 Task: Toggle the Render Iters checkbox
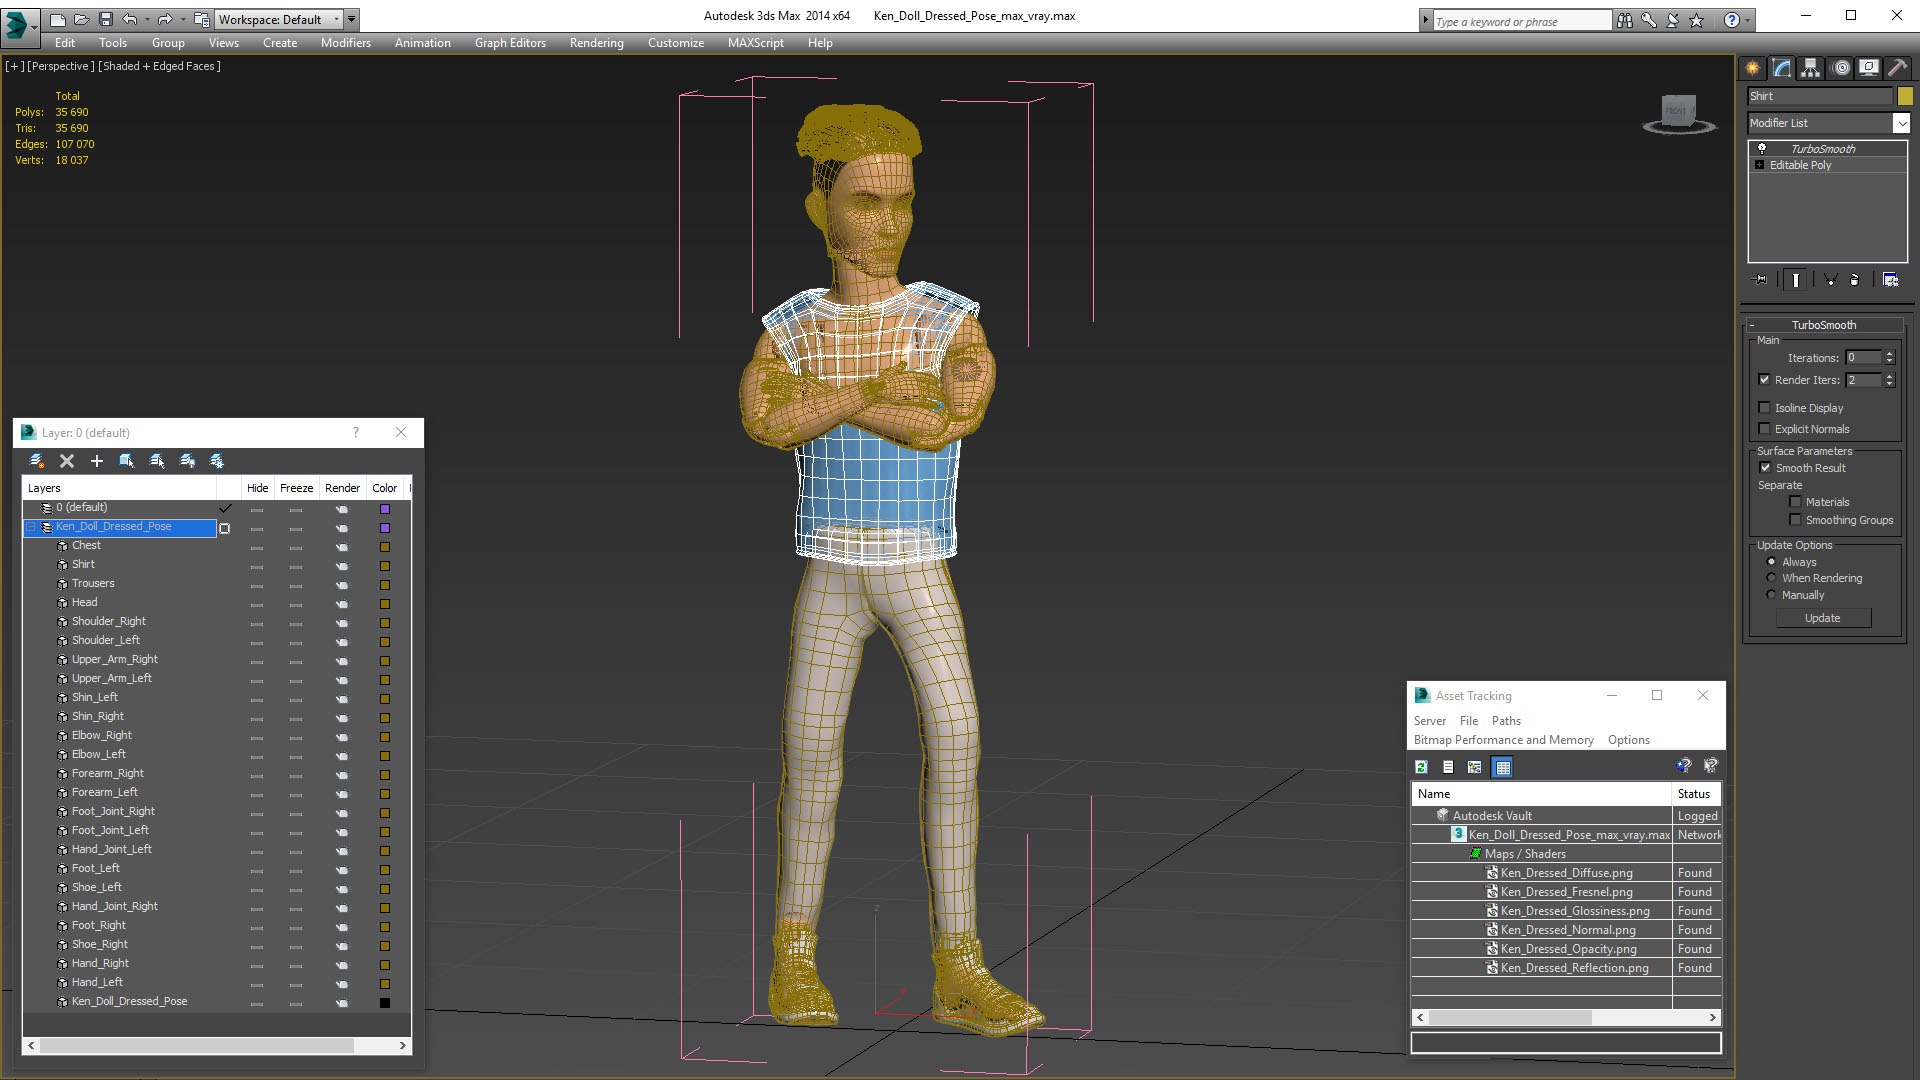(1764, 379)
